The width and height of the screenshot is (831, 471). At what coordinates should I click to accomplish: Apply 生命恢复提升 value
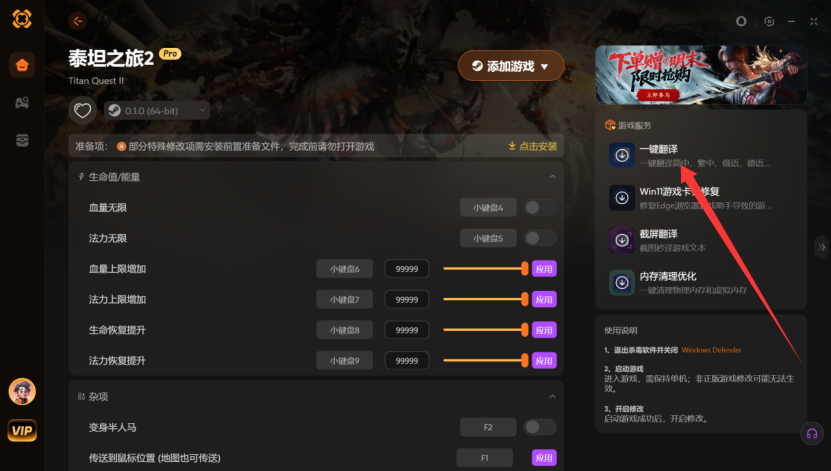tap(544, 331)
